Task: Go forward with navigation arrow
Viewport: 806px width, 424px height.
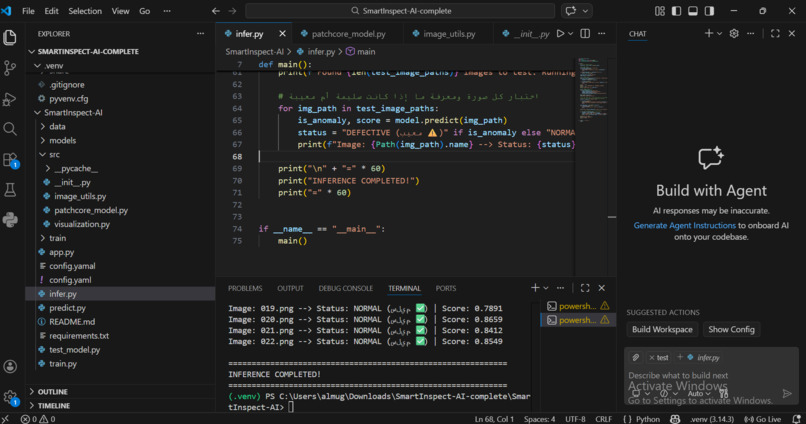Action: 232,11
